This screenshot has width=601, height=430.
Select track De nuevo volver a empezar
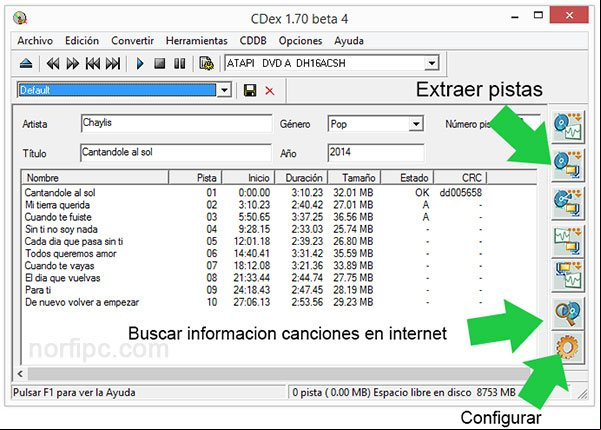click(82, 302)
